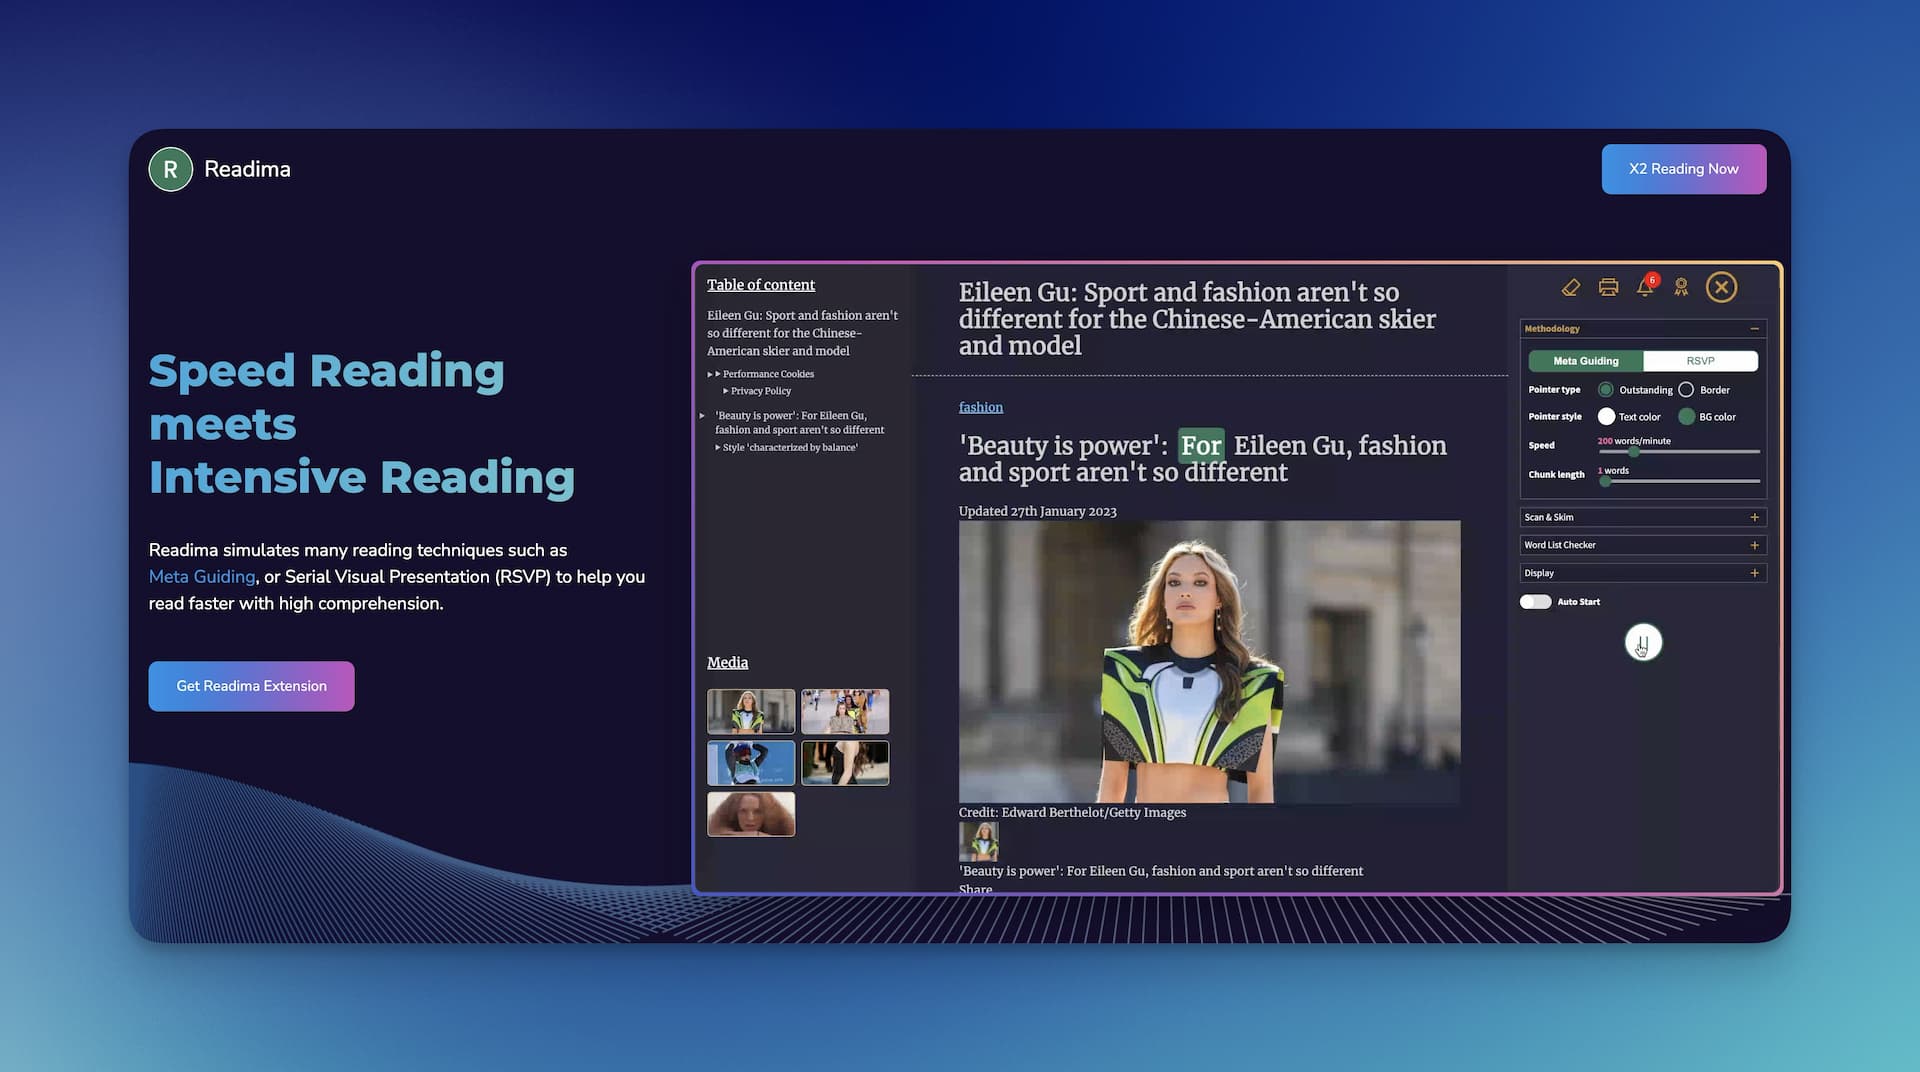Click the Speed slider handle
The width and height of the screenshot is (1920, 1072).
tap(1633, 452)
